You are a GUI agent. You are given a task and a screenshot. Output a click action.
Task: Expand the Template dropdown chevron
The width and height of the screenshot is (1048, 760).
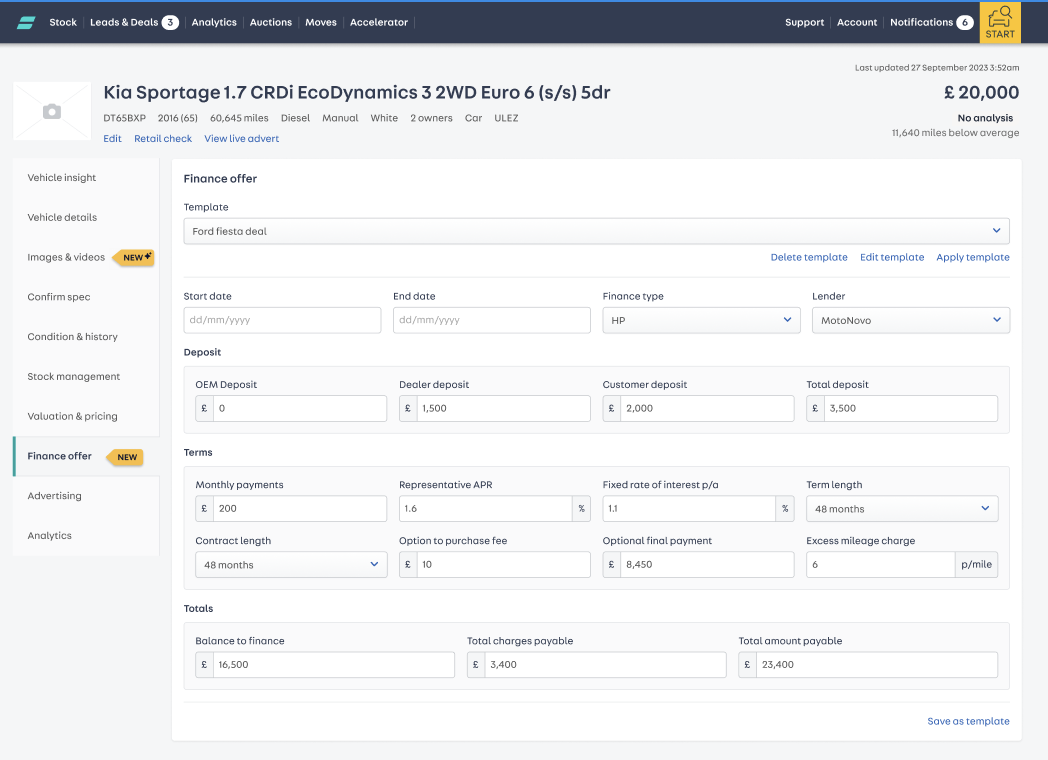[x=996, y=231]
